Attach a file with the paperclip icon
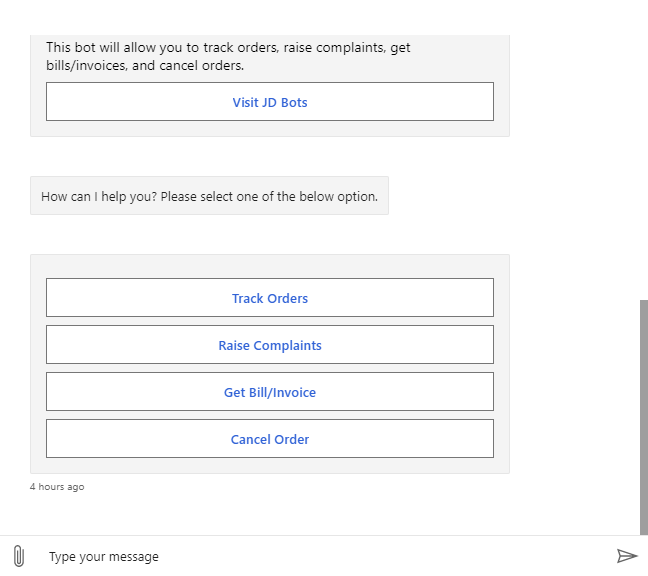This screenshot has height=576, width=648. pyautogui.click(x=18, y=556)
